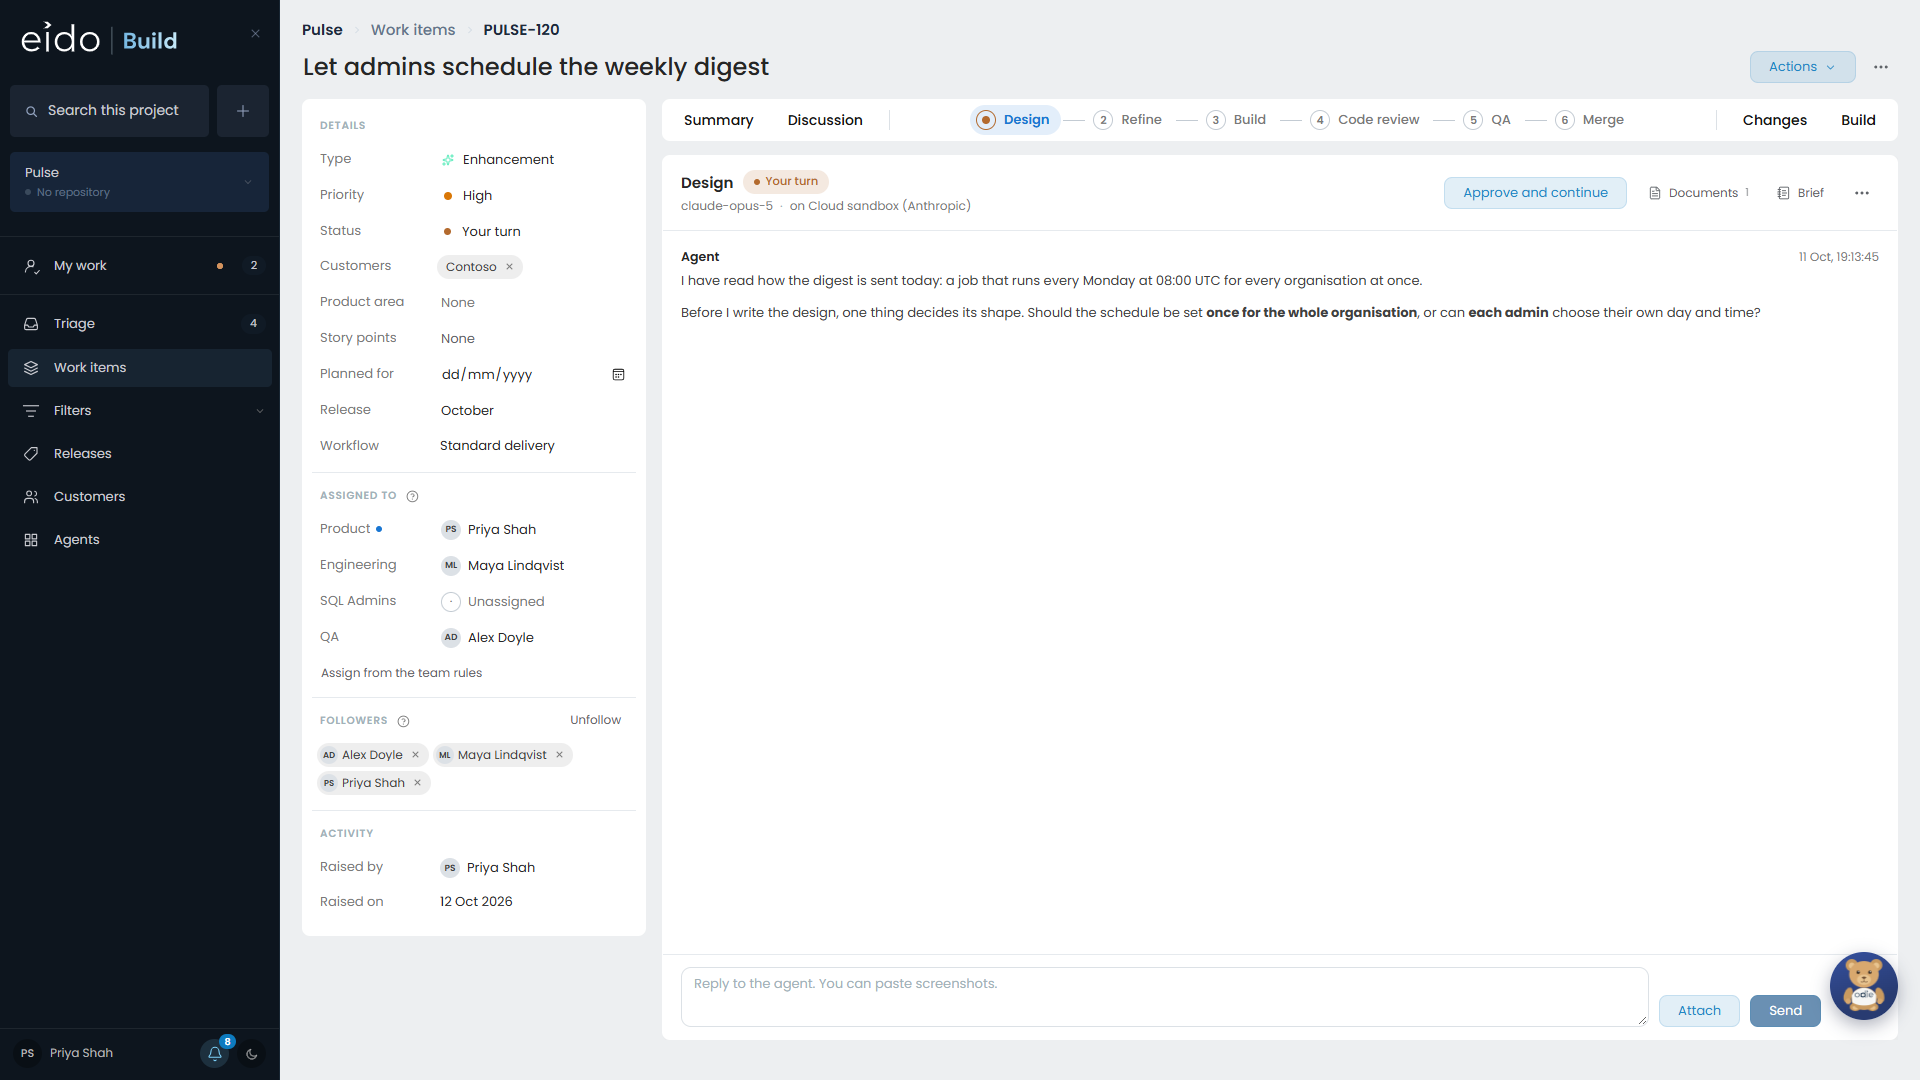
Task: Open the notifications bell
Action: click(215, 1053)
